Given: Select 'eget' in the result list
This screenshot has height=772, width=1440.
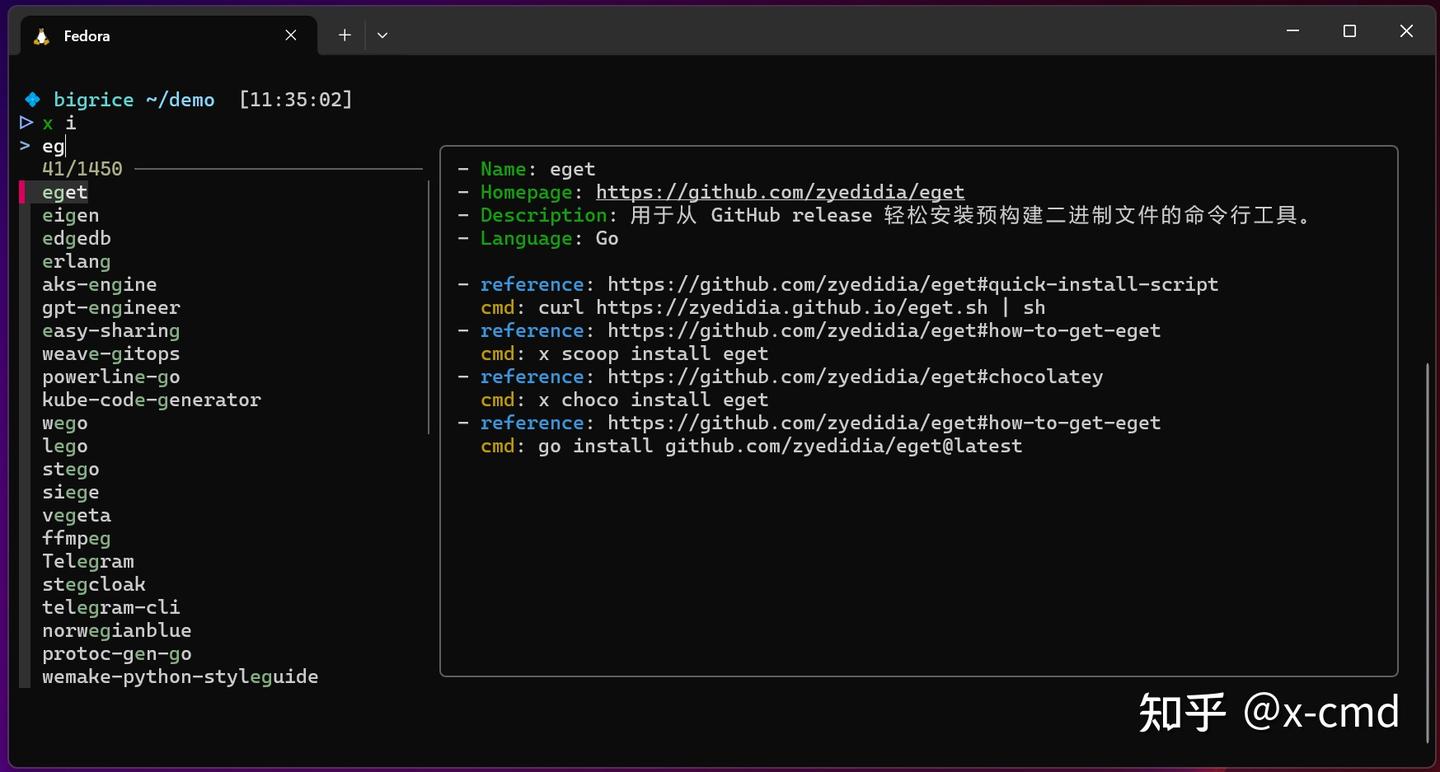Looking at the screenshot, I should tap(65, 192).
